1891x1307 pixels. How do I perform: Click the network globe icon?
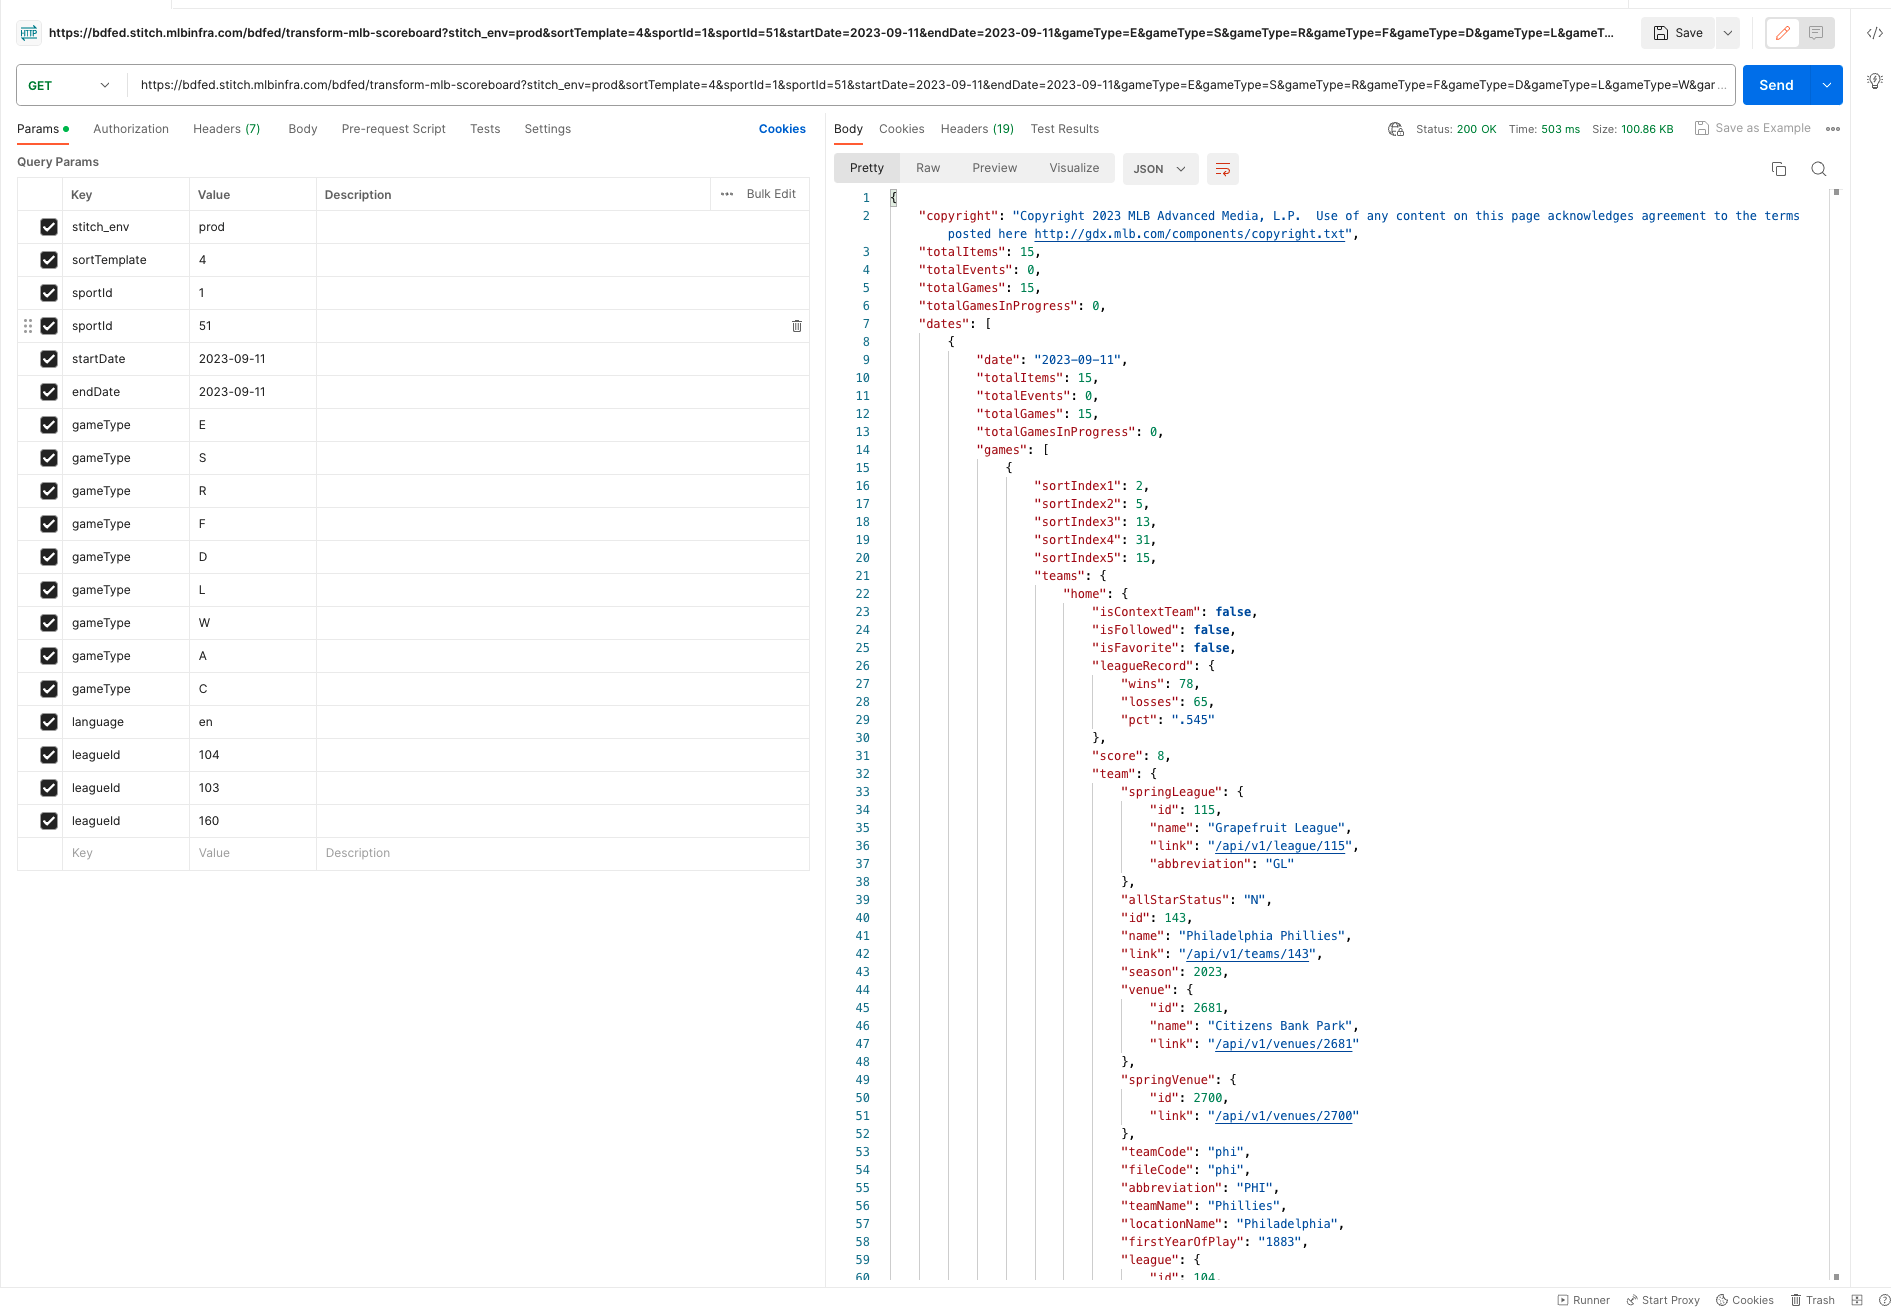(x=1396, y=129)
